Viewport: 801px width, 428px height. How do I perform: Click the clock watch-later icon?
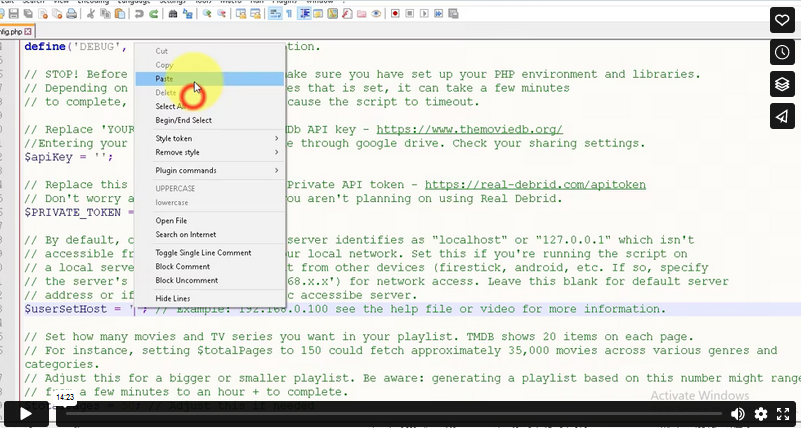781,52
